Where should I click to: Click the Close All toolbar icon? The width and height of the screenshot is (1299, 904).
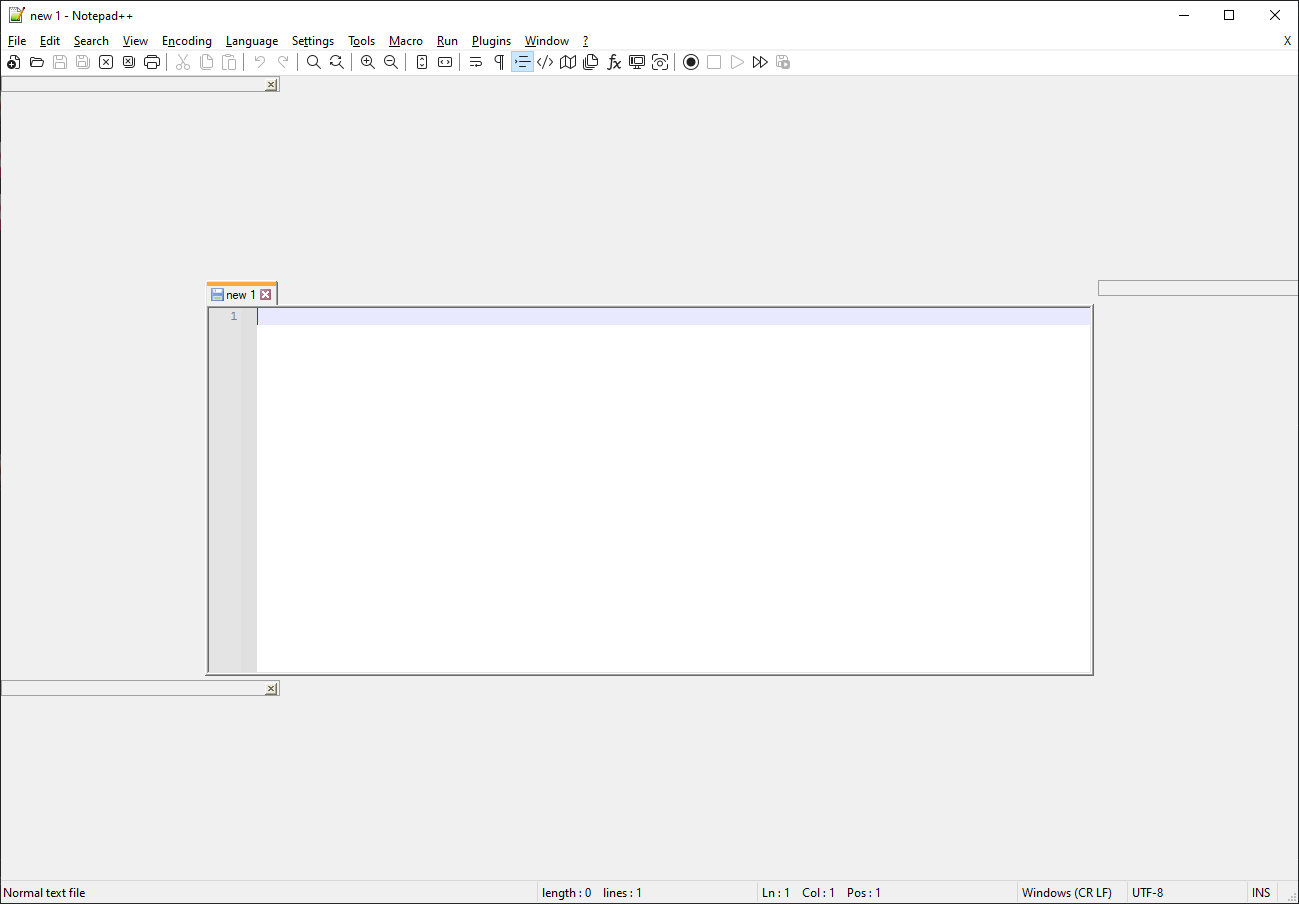pos(129,62)
